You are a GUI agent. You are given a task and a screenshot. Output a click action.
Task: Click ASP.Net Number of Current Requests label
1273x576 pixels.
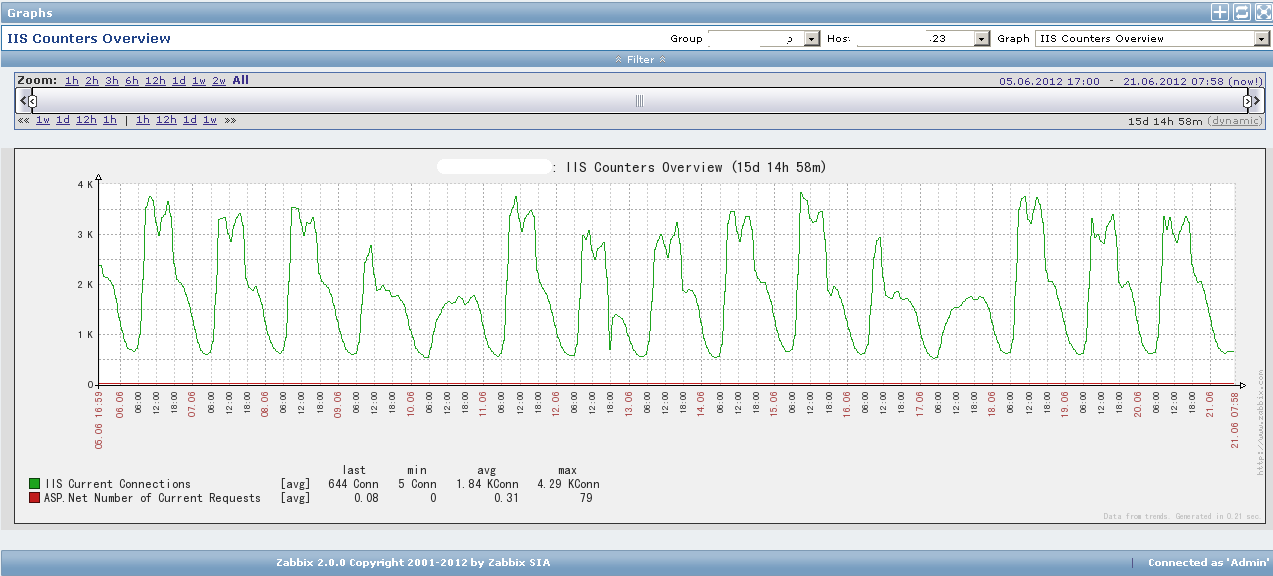[x=153, y=498]
